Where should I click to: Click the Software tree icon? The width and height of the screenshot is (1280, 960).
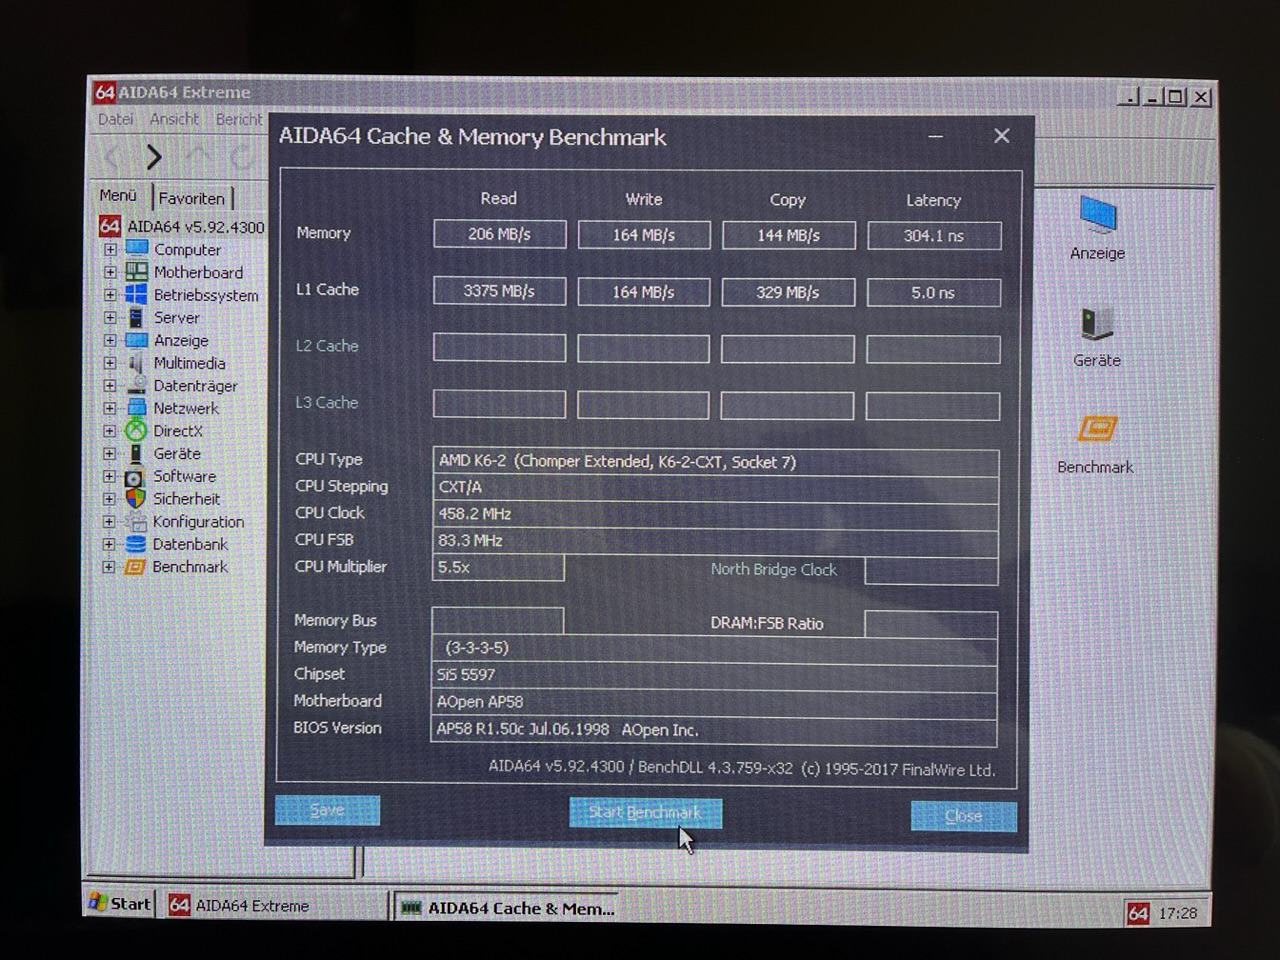point(136,476)
